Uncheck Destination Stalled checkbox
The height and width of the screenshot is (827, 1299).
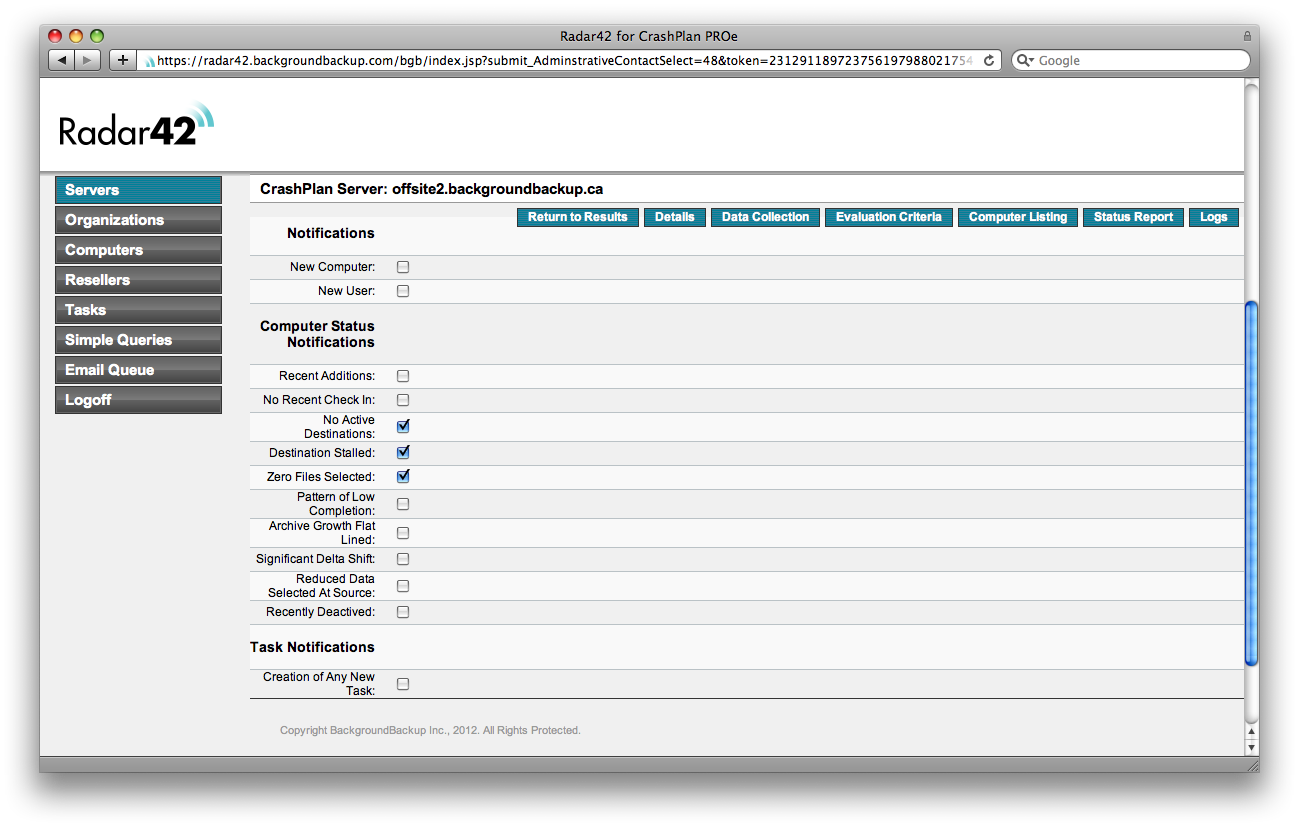tap(403, 452)
